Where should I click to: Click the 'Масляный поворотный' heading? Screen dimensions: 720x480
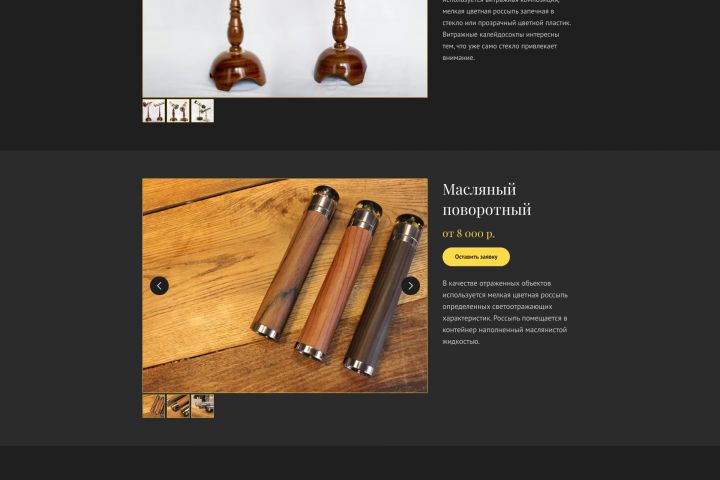[x=486, y=199]
